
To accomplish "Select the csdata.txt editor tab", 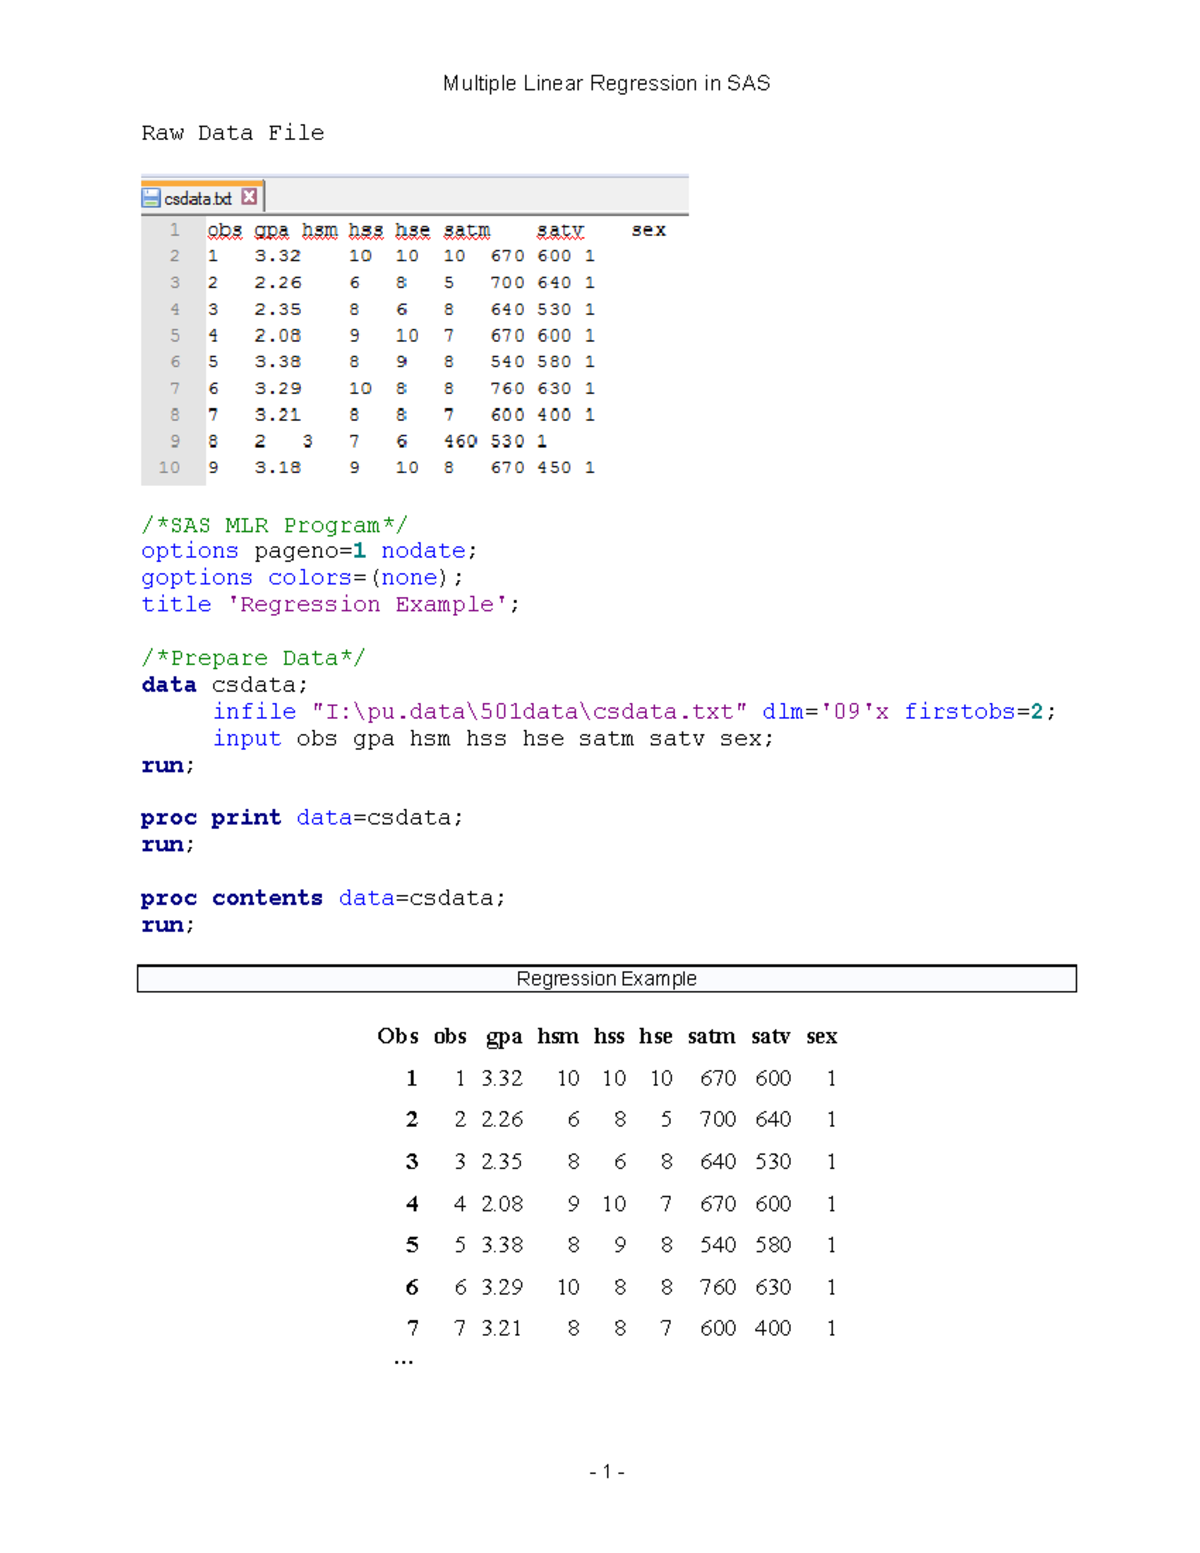I will pos(200,197).
